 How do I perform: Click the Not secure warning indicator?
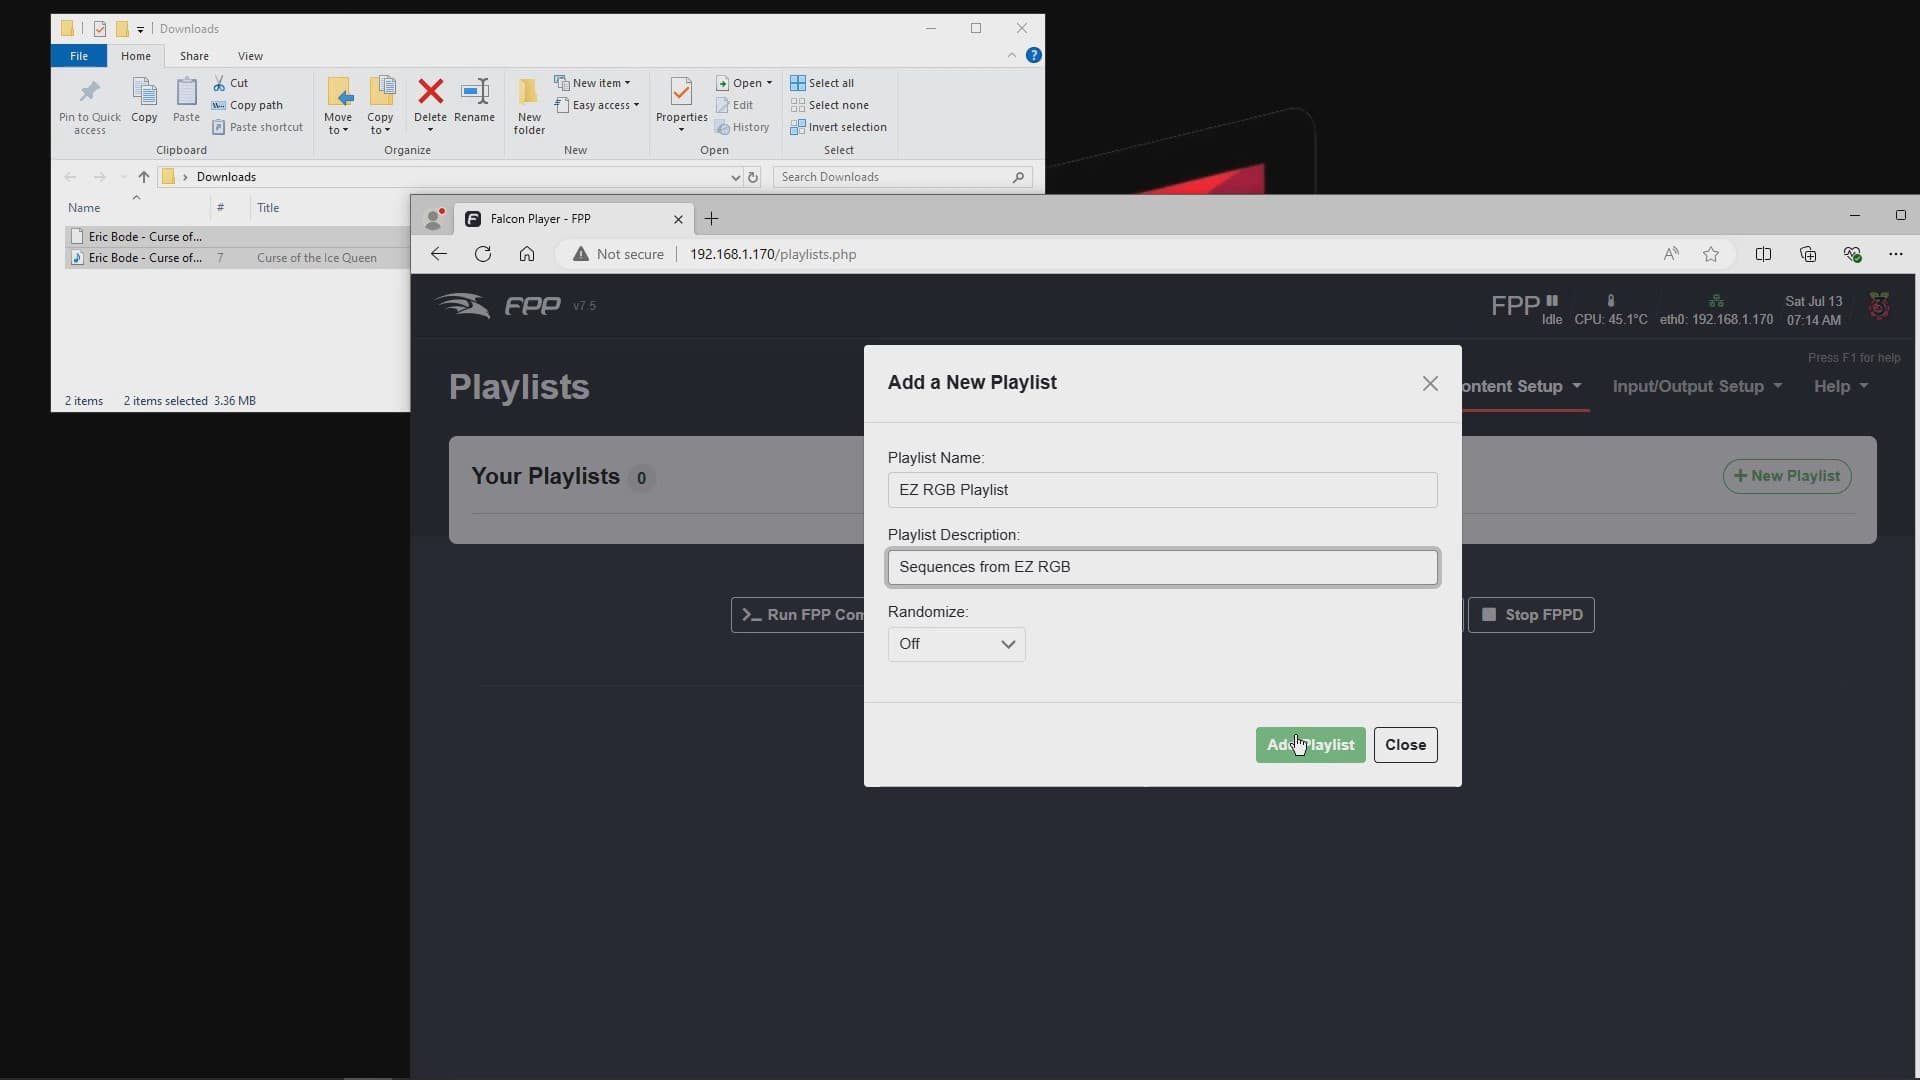coord(618,254)
